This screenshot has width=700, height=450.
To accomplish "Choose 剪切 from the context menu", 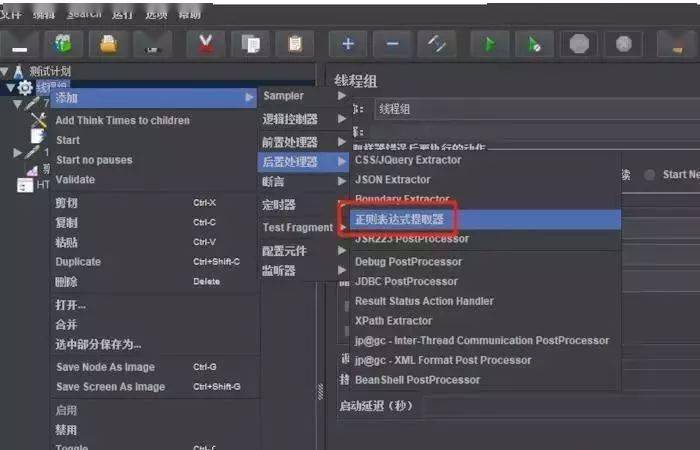I will (x=153, y=203).
